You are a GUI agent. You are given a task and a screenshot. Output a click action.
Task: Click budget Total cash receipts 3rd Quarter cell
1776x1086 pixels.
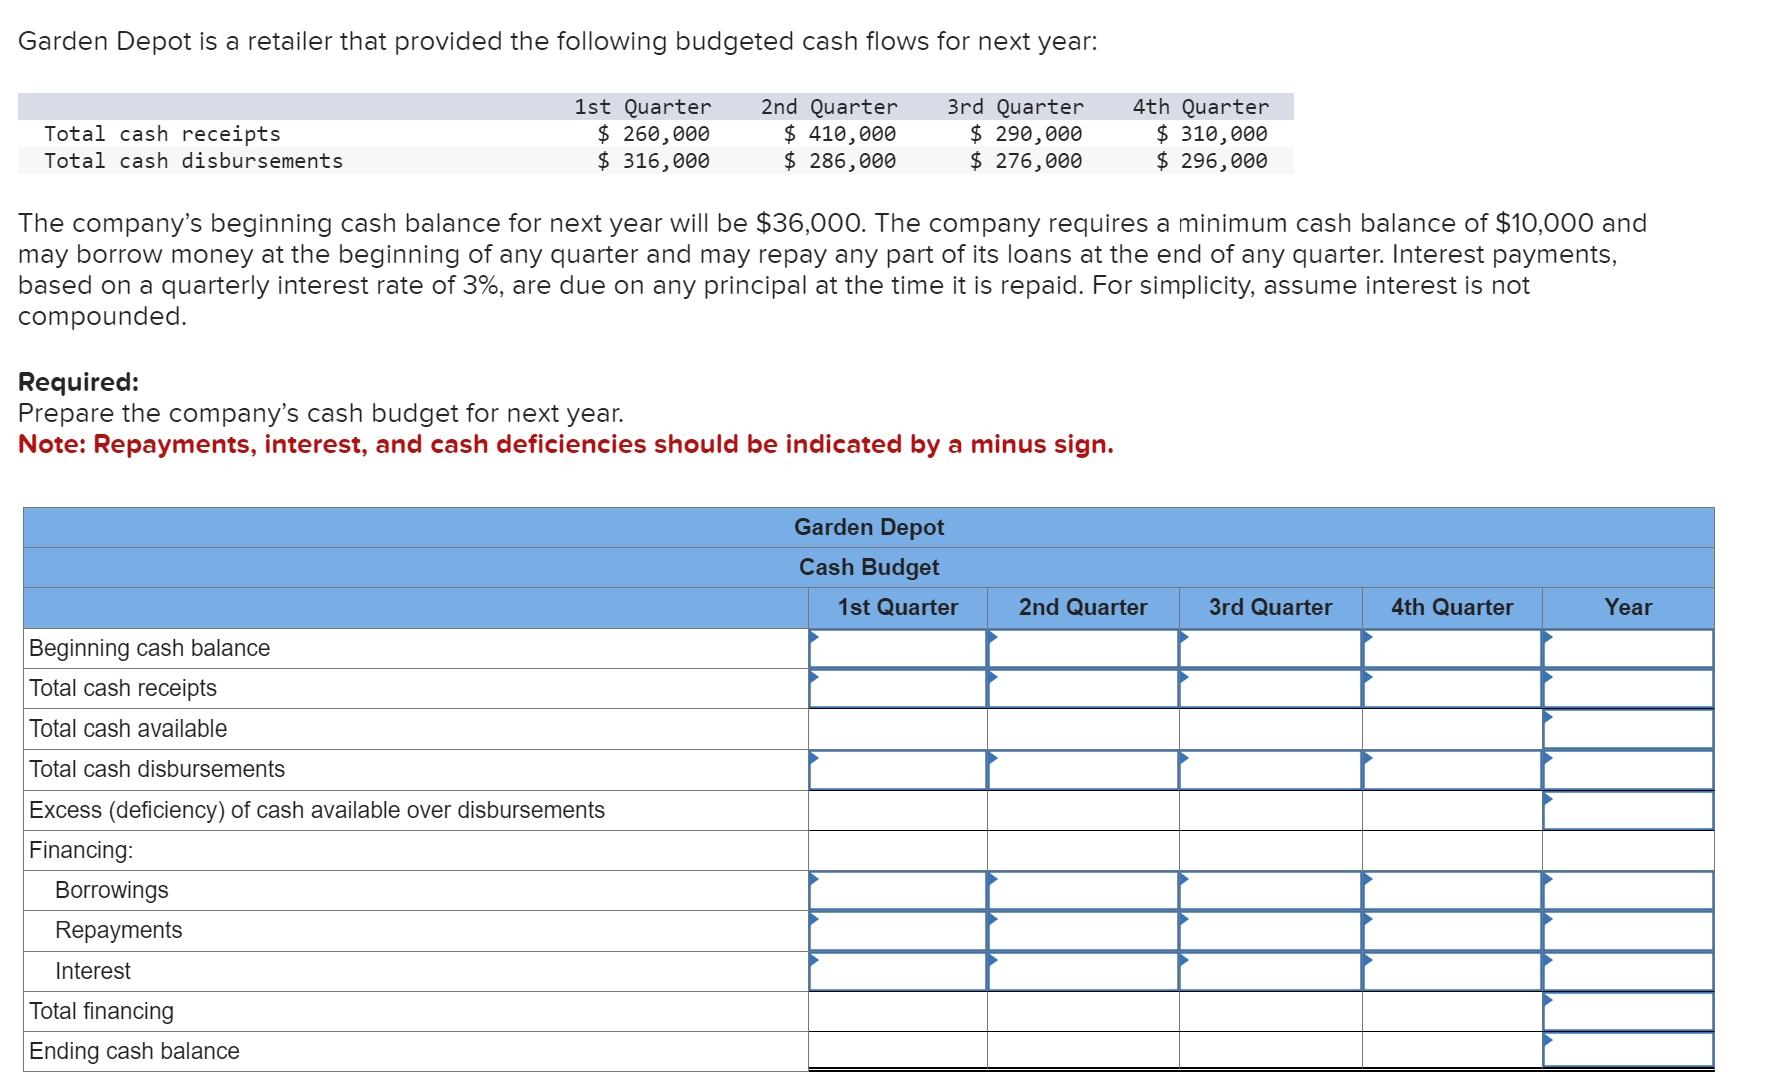[1271, 688]
